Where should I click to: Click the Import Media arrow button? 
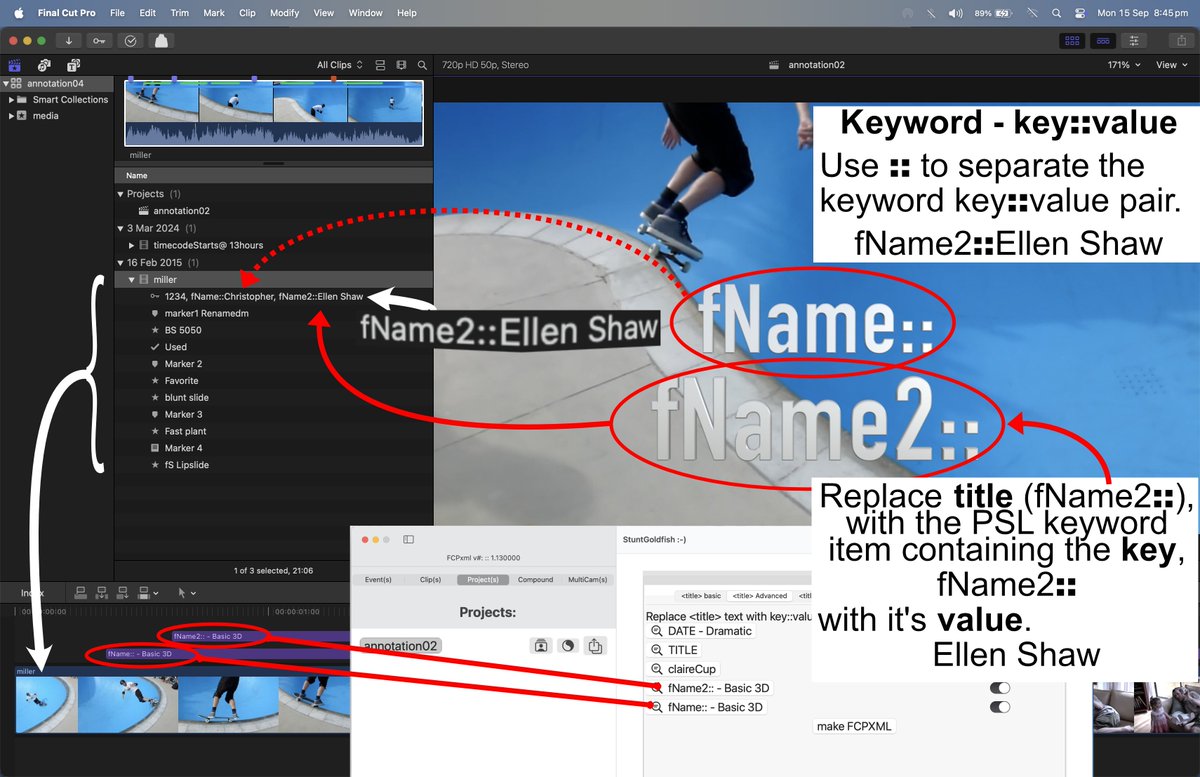click(x=69, y=40)
